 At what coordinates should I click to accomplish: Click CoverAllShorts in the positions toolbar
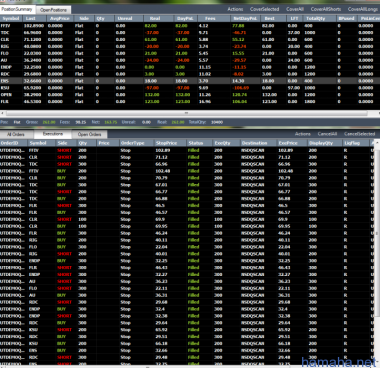point(326,9)
